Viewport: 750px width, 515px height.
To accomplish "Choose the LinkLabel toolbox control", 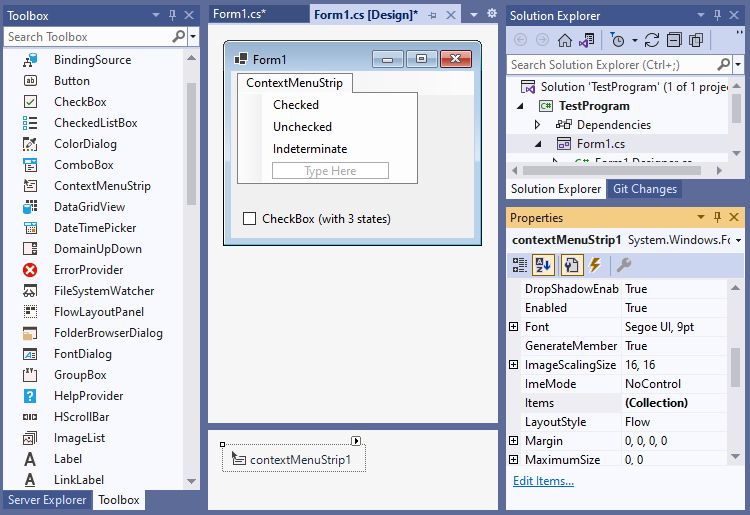I will tap(78, 480).
